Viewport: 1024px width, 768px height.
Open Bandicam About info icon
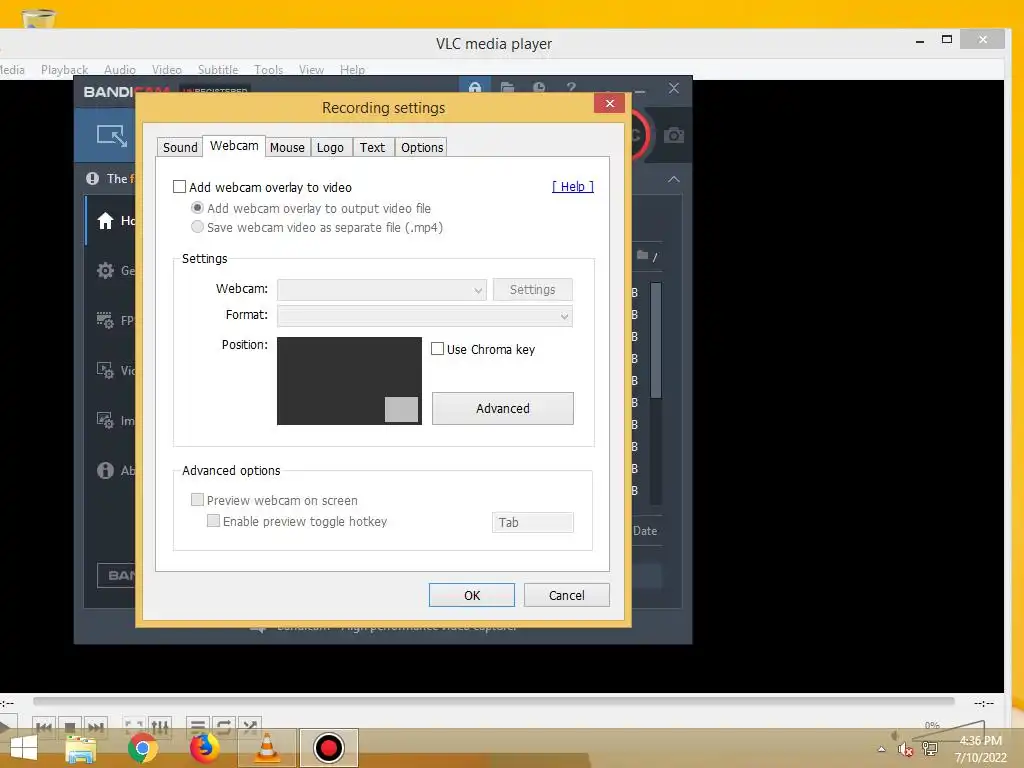(x=105, y=470)
